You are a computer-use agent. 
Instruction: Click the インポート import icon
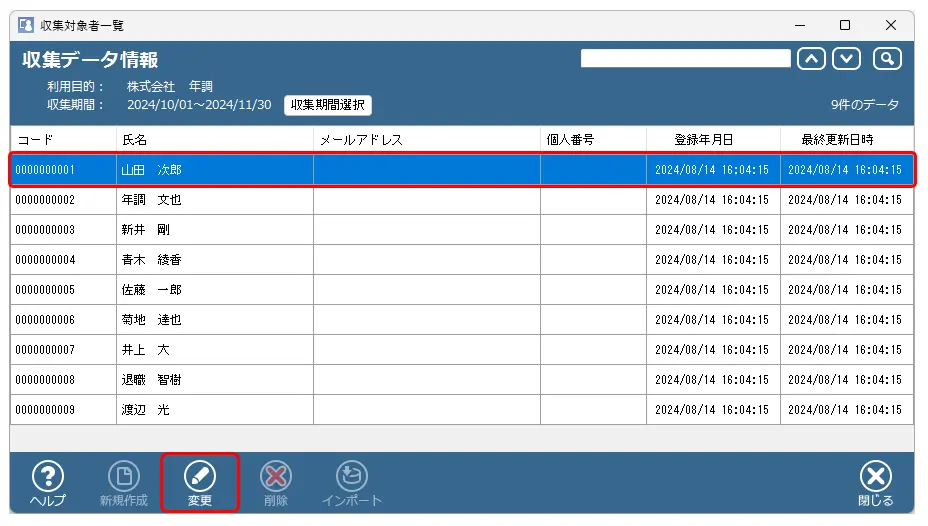352,477
